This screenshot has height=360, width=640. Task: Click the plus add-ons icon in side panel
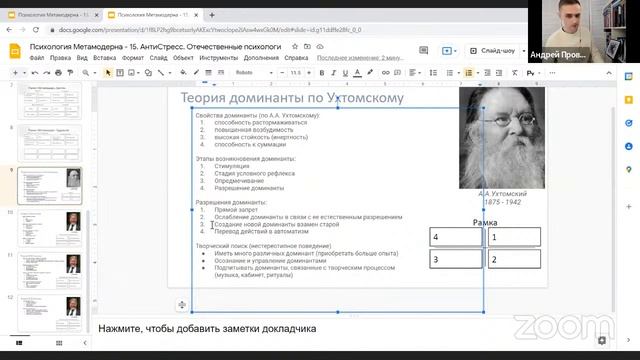point(629,207)
